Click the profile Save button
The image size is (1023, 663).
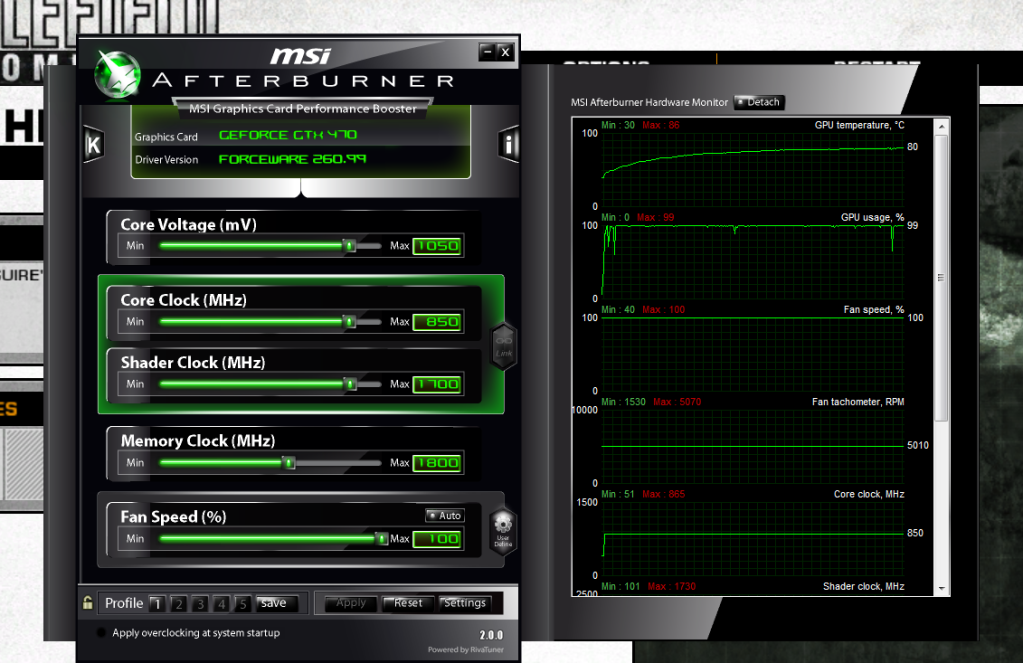coord(277,603)
